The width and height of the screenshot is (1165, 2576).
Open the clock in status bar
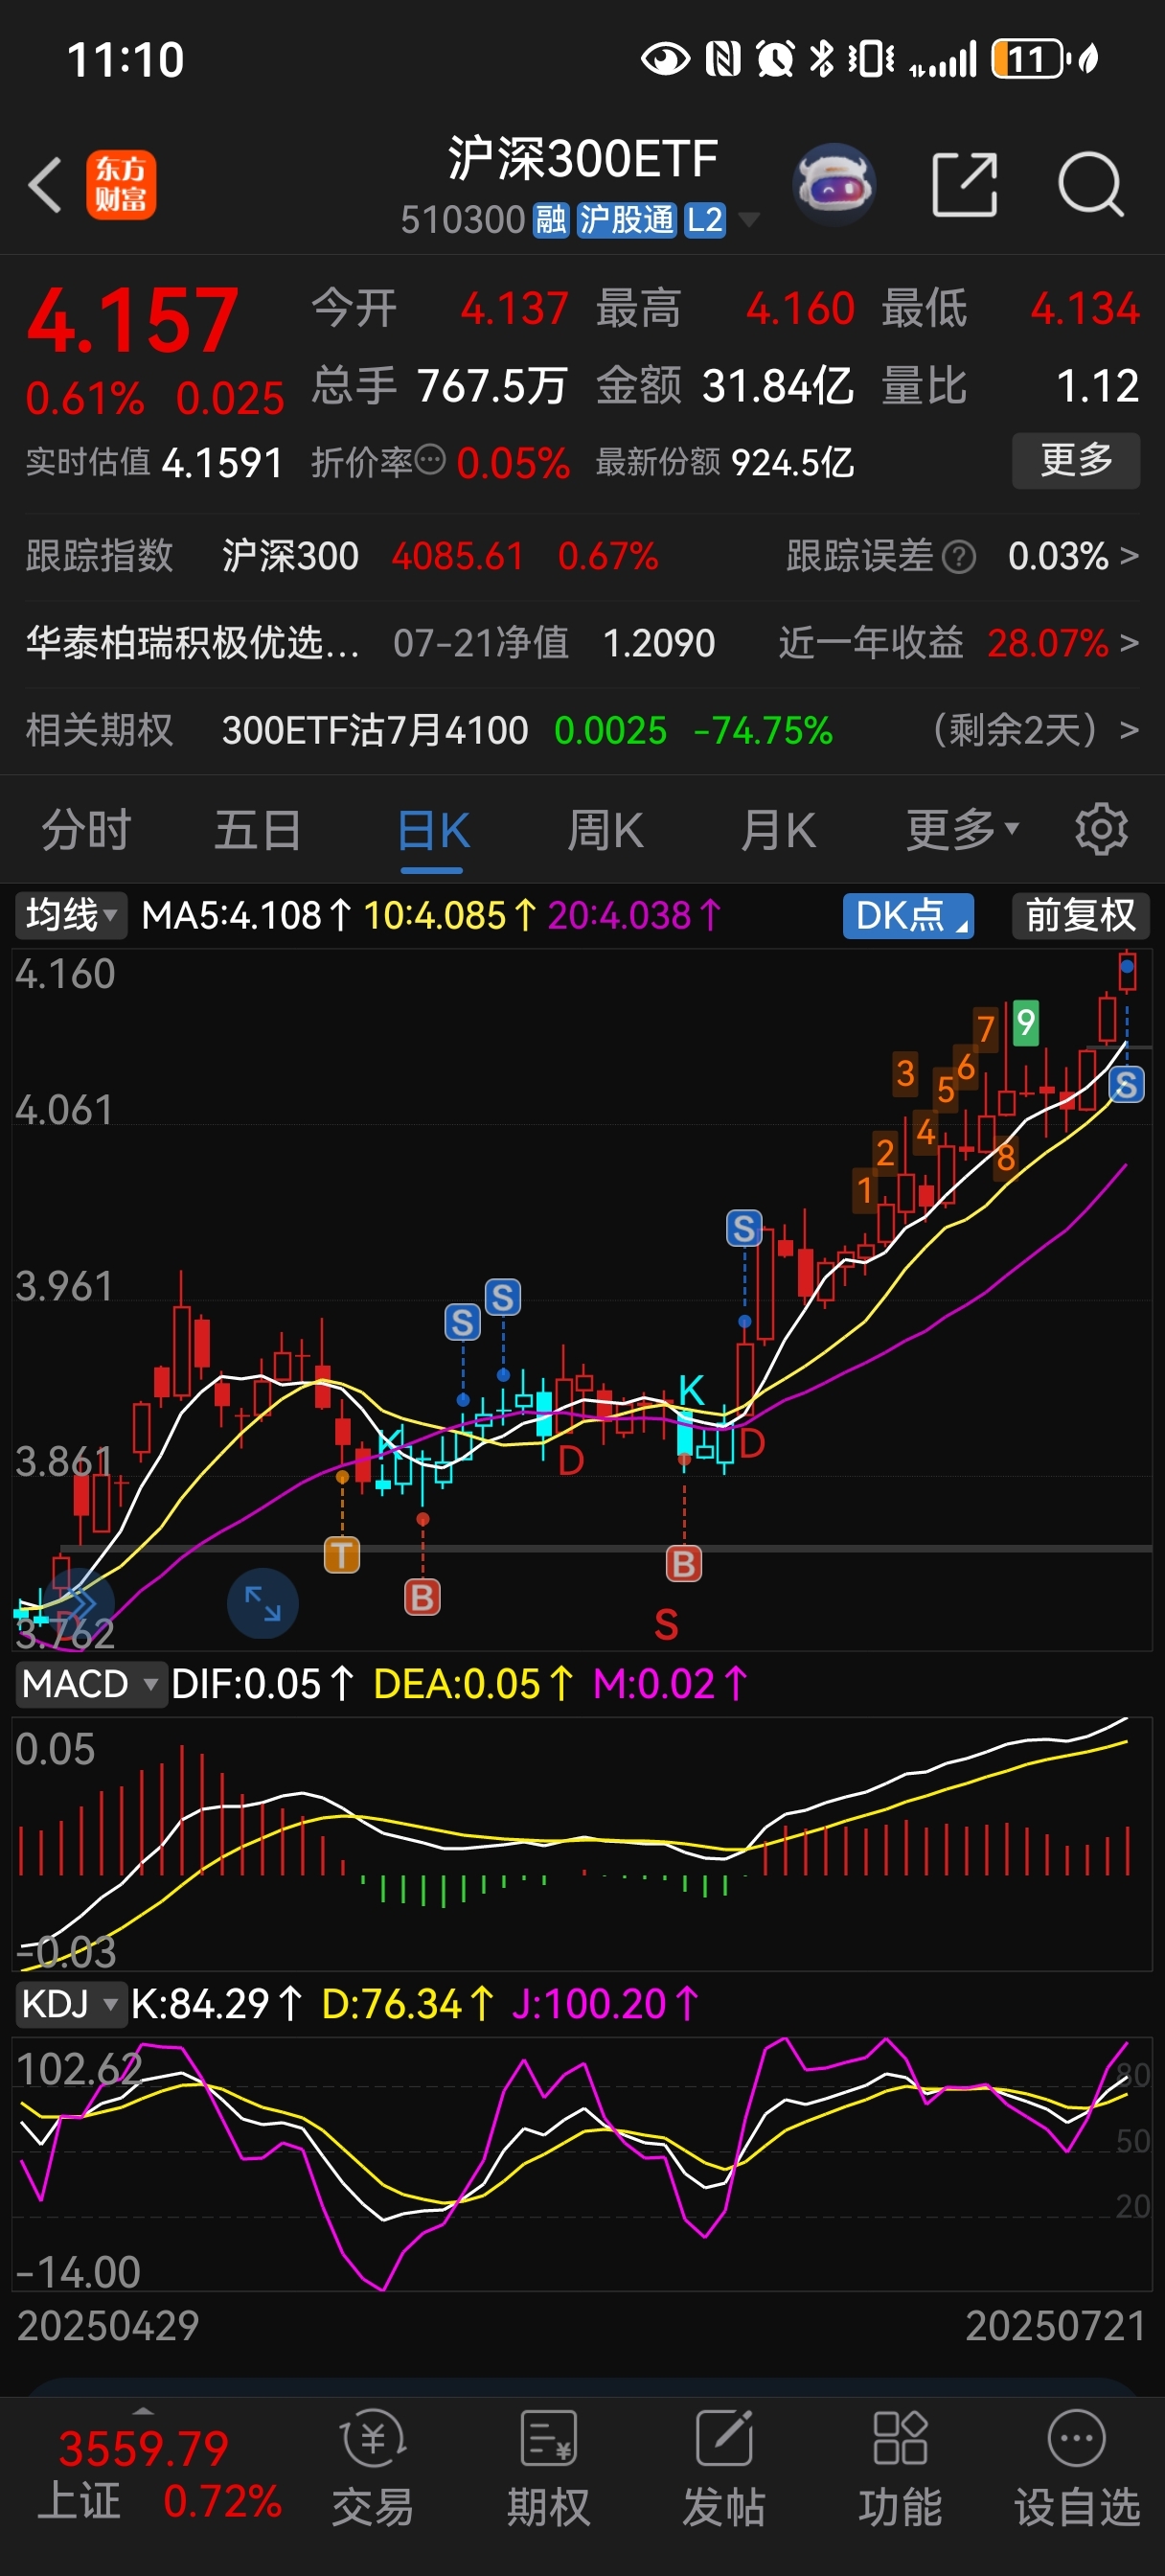pyautogui.click(x=126, y=60)
